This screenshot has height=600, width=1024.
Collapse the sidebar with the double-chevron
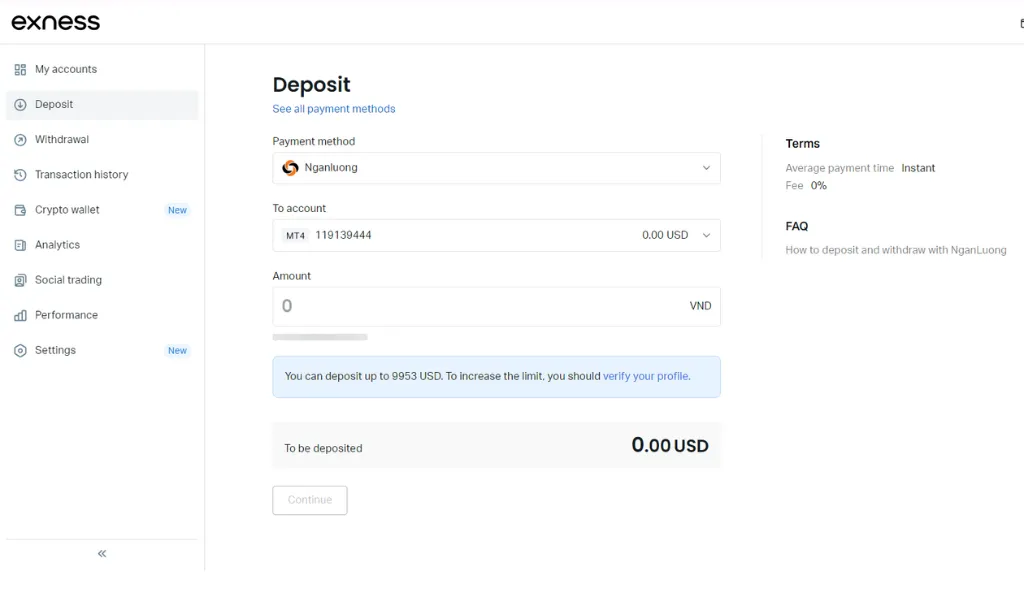[100, 553]
